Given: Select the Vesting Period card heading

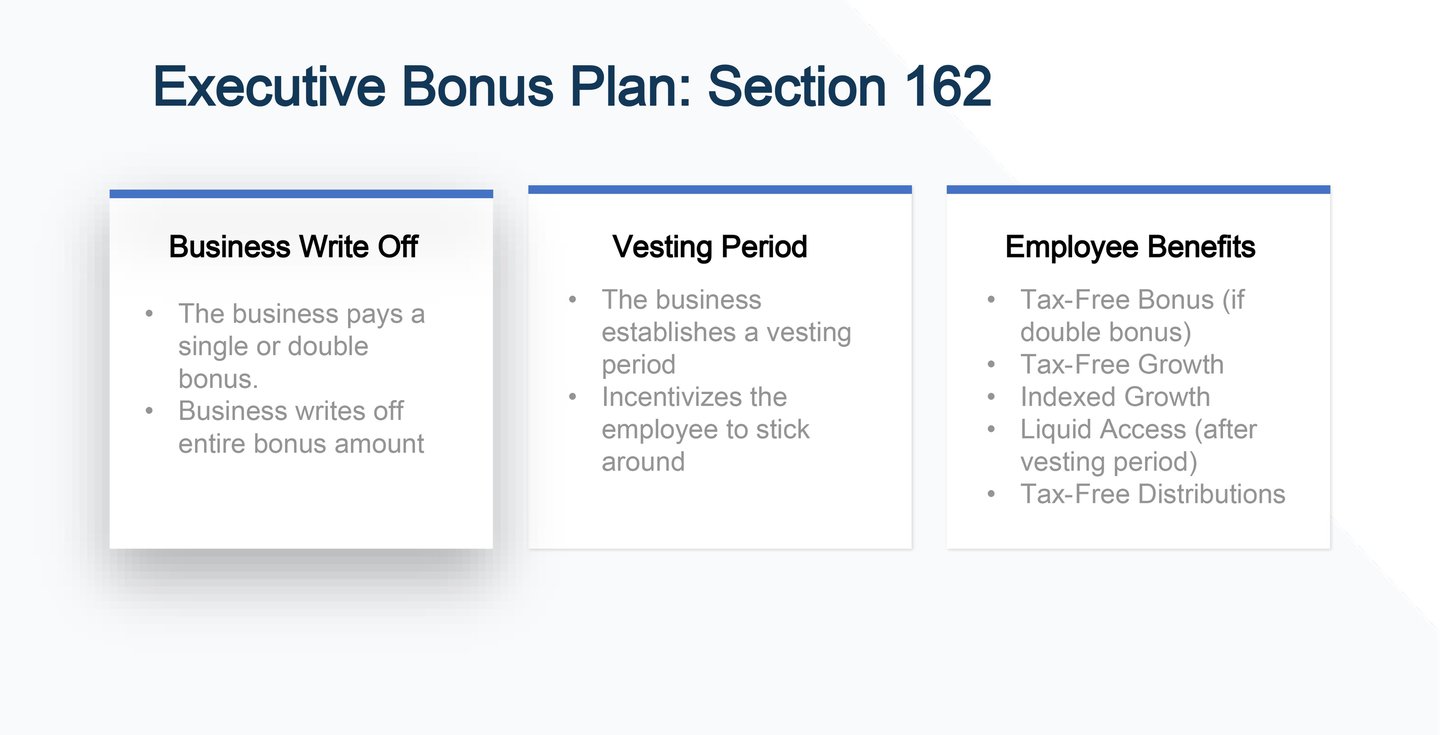Looking at the screenshot, I should click(710, 247).
